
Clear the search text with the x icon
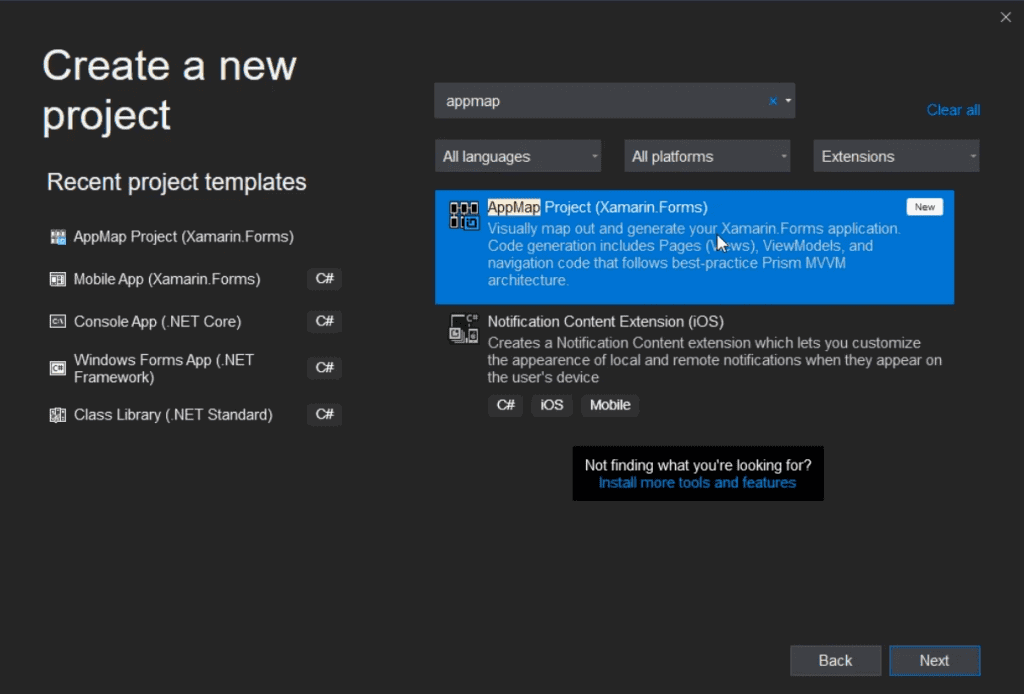773,101
